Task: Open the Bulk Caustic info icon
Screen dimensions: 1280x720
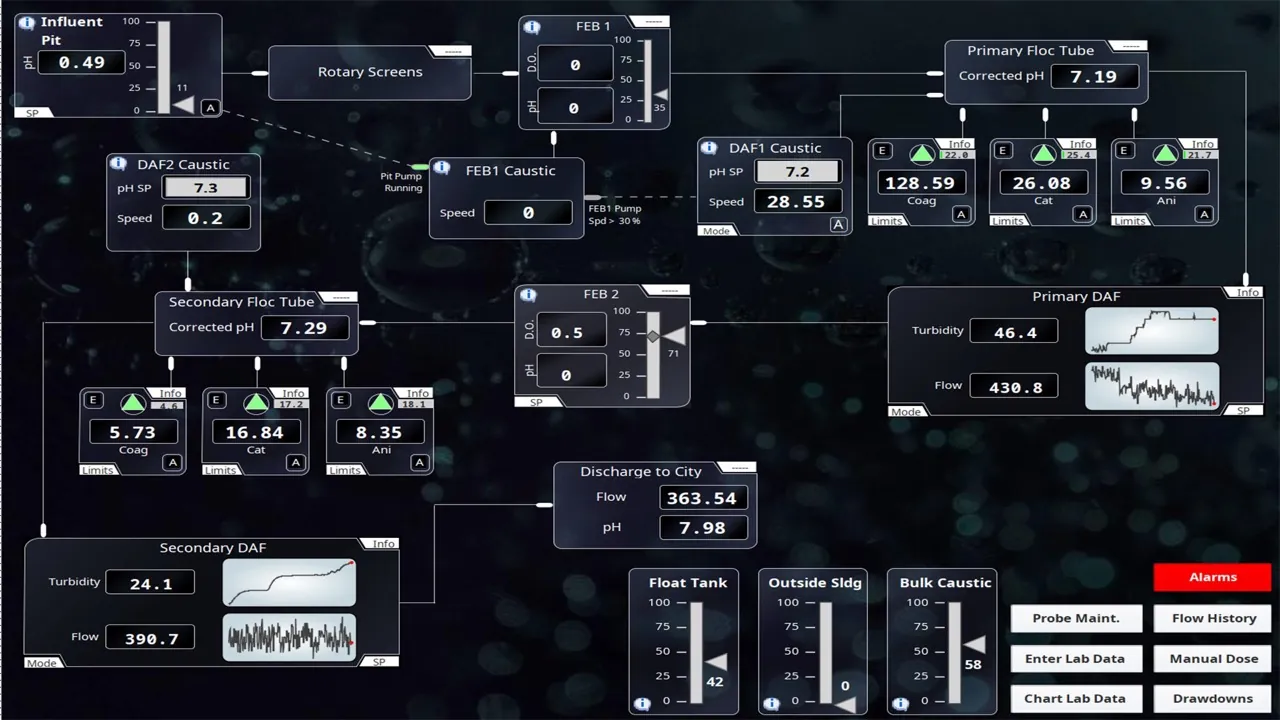Action: click(900, 703)
